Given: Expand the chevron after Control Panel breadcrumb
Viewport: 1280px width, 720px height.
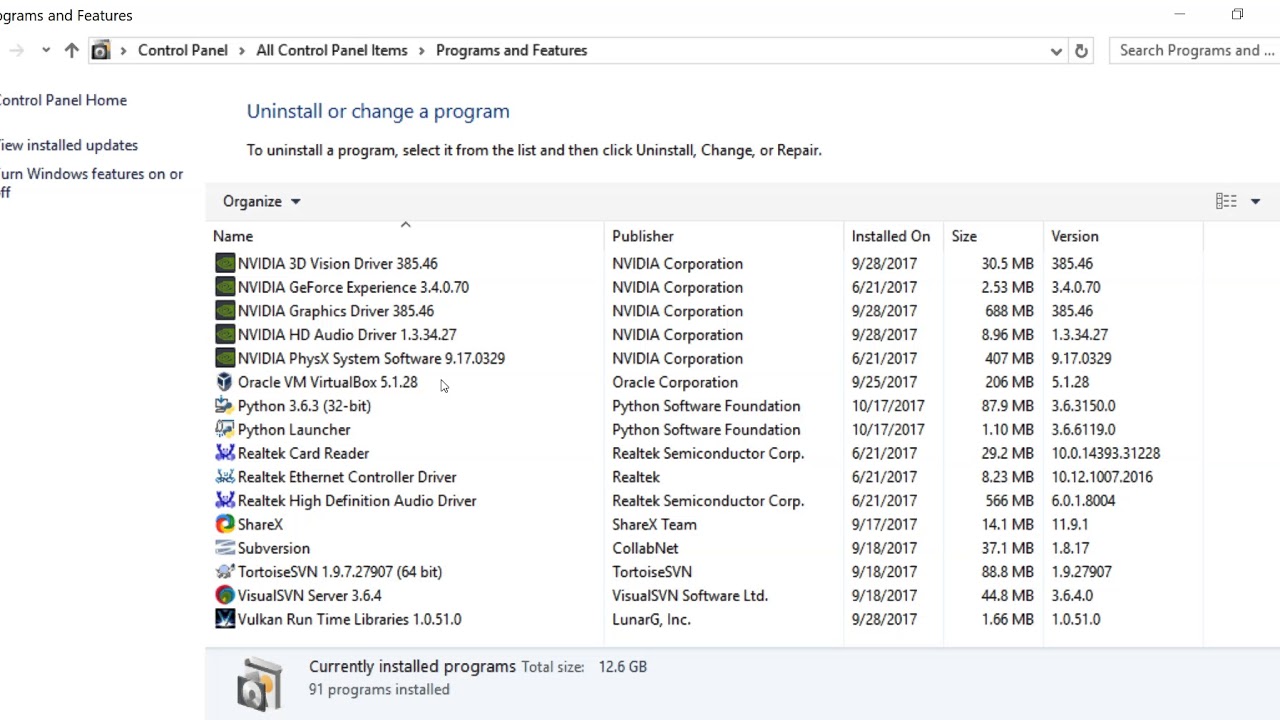Looking at the screenshot, I should [242, 50].
